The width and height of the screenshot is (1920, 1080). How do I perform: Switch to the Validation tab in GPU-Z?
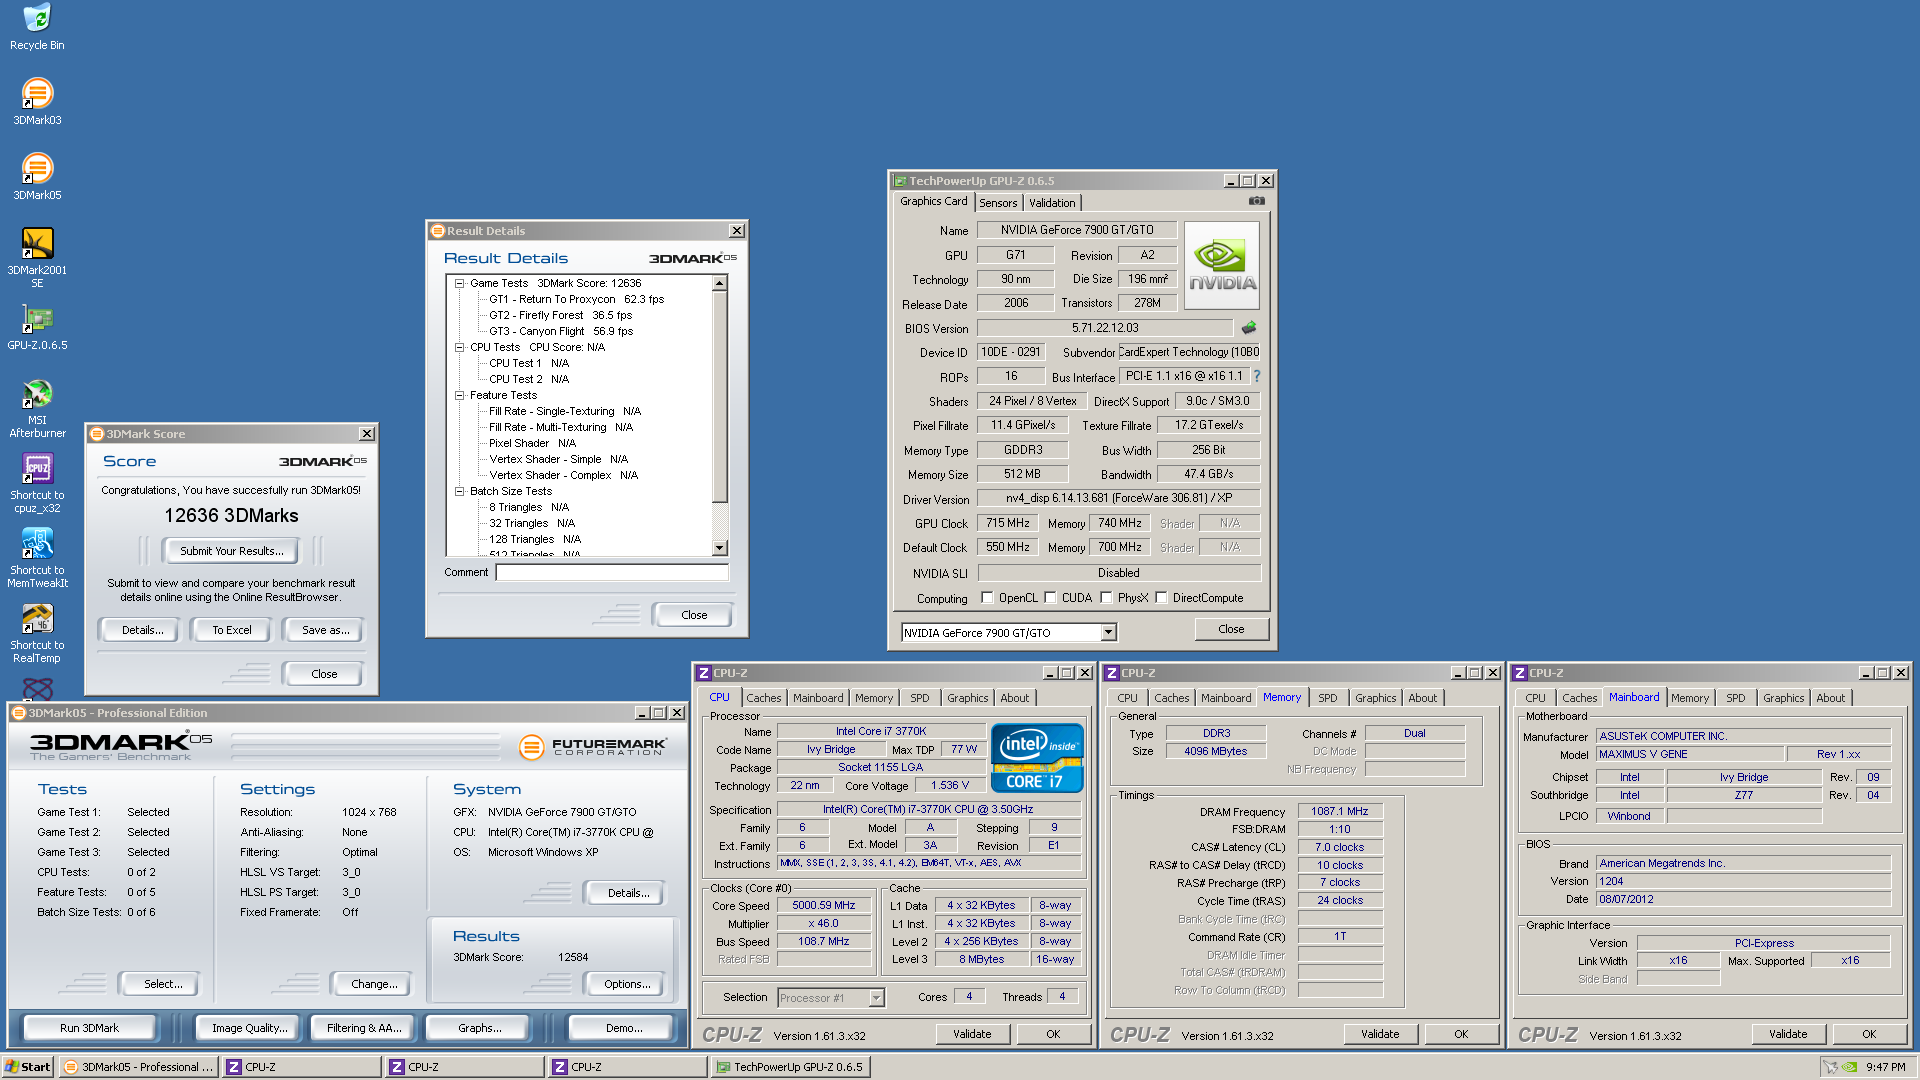(1052, 203)
